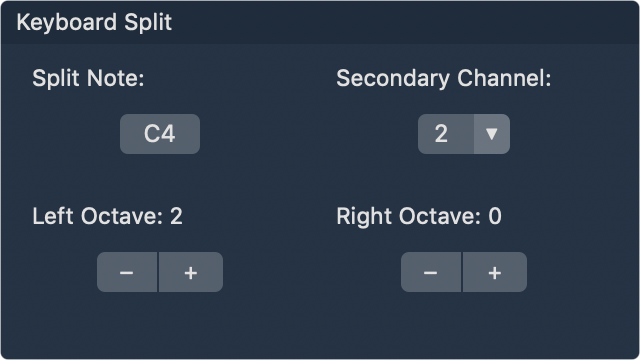The width and height of the screenshot is (640, 360).
Task: Lower the Right Octave using minus button
Action: 431,272
